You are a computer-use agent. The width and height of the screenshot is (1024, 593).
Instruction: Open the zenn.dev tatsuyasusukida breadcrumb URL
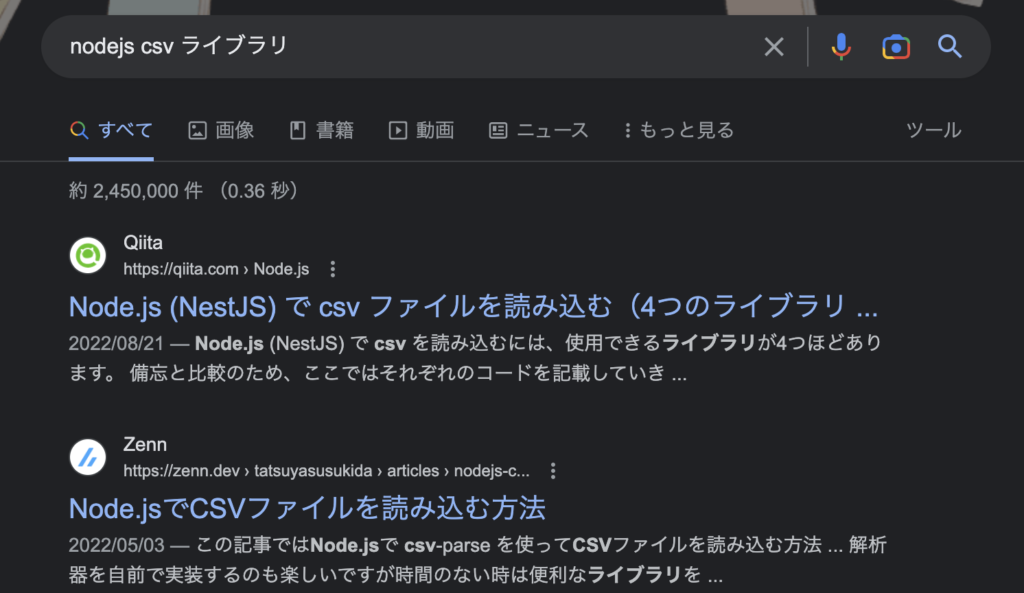click(x=327, y=471)
